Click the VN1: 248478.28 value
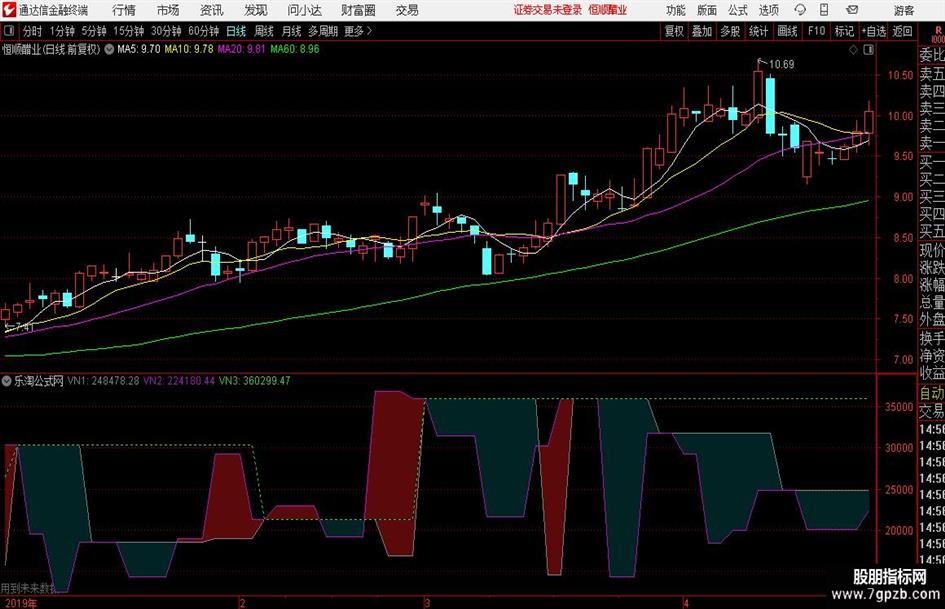945x609 pixels. click(103, 381)
